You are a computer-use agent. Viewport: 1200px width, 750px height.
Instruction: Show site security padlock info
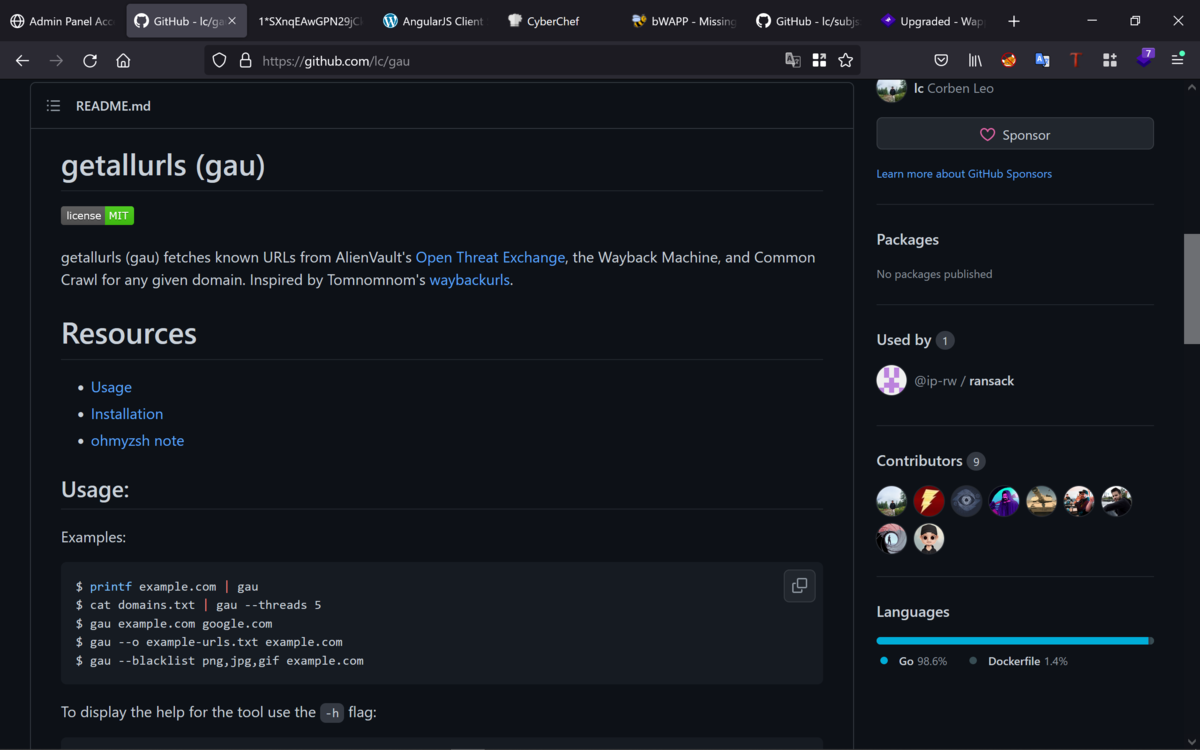pos(245,60)
